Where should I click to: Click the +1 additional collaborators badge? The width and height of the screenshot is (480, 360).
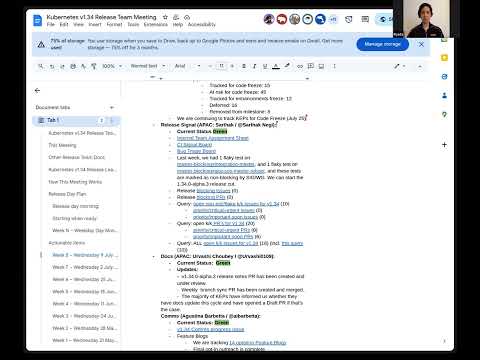333,19
